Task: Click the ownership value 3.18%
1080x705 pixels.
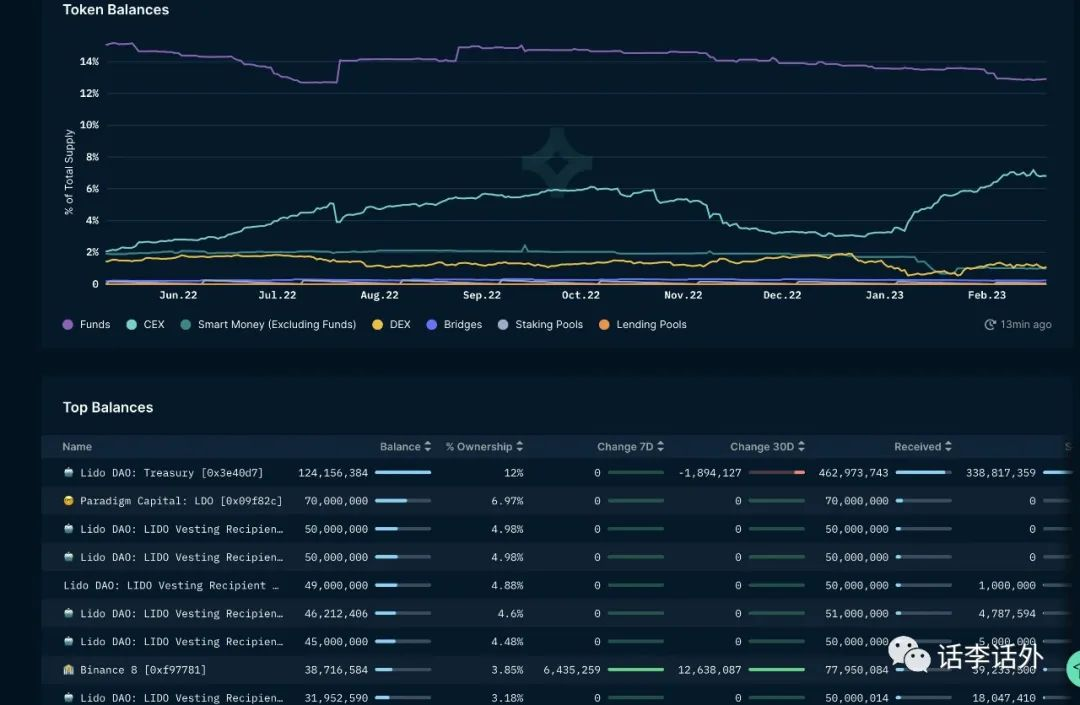Action: point(508,697)
